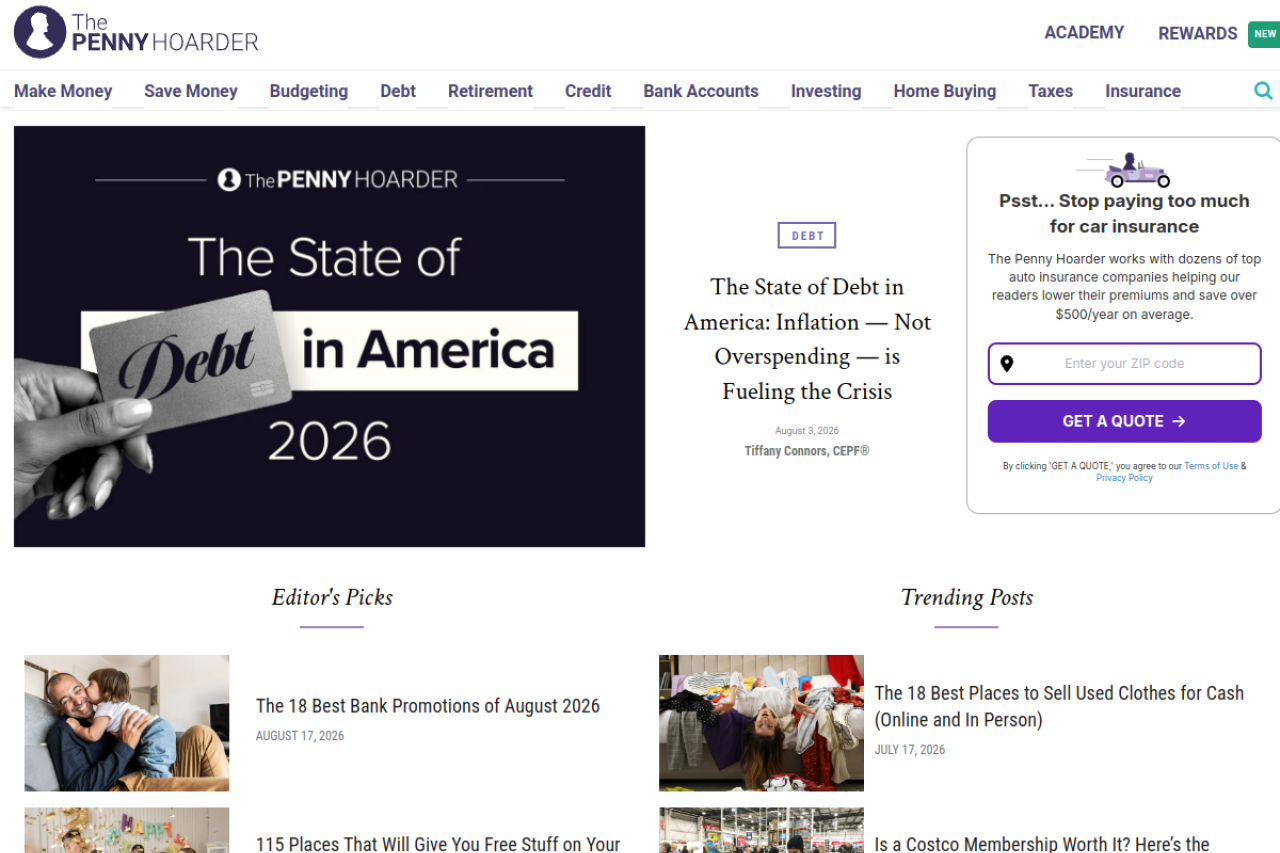Open the Make Money menu

pyautogui.click(x=63, y=91)
